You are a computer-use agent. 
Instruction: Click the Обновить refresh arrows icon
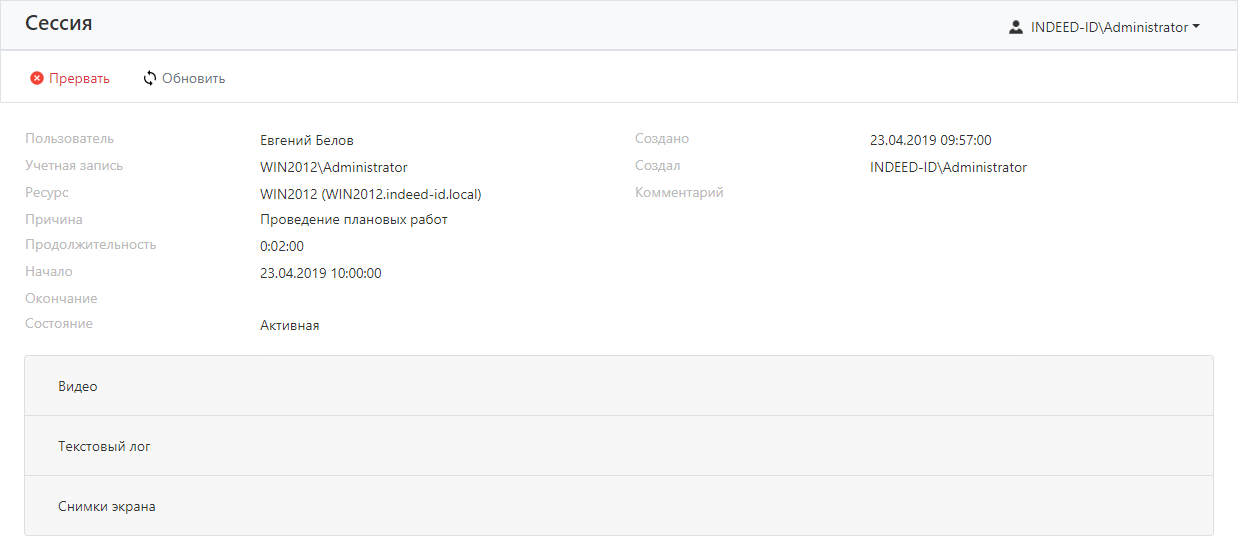pyautogui.click(x=150, y=78)
